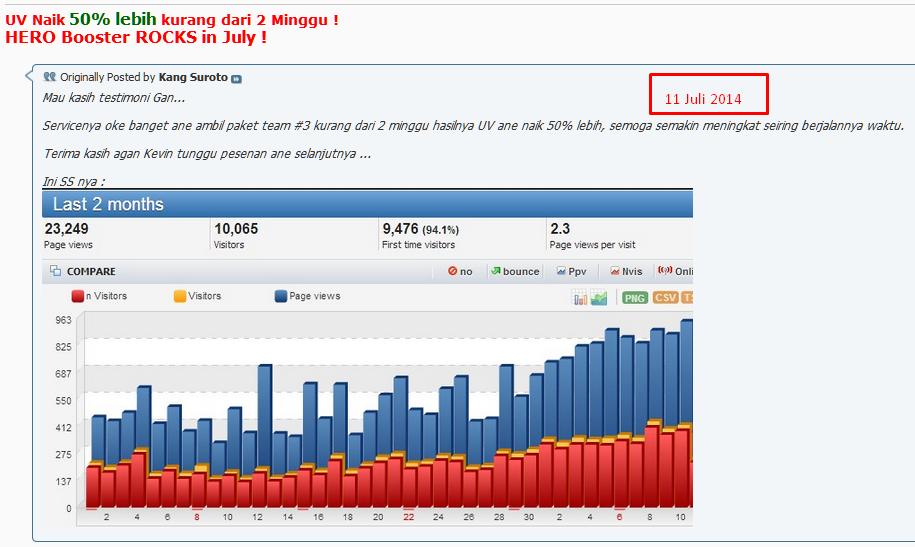This screenshot has width=915, height=547.
Task: Toggle blue Page views legend swatch
Action: tap(281, 296)
